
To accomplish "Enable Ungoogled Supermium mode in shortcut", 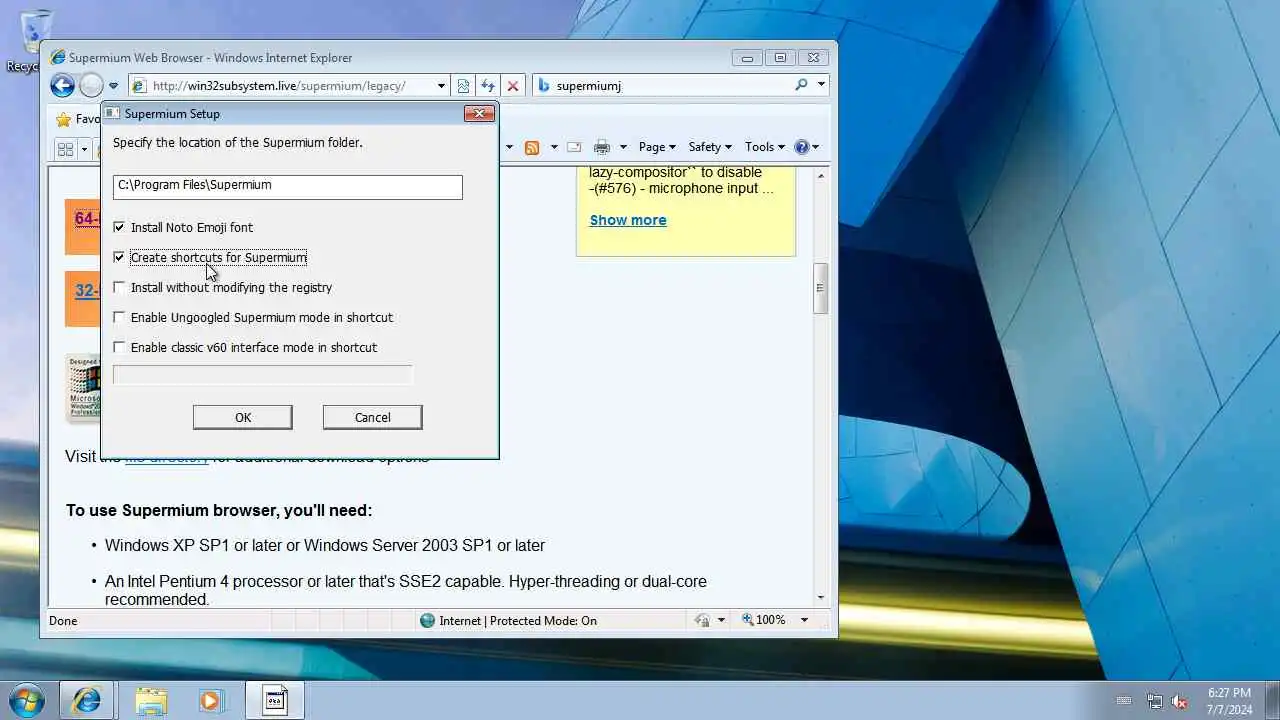I will [x=119, y=318].
